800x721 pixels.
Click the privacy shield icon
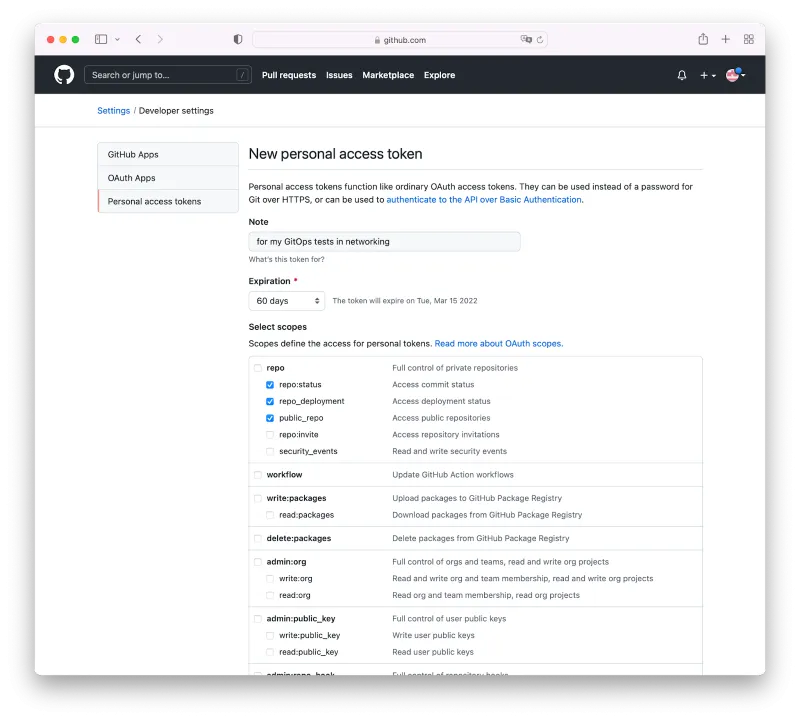point(238,39)
